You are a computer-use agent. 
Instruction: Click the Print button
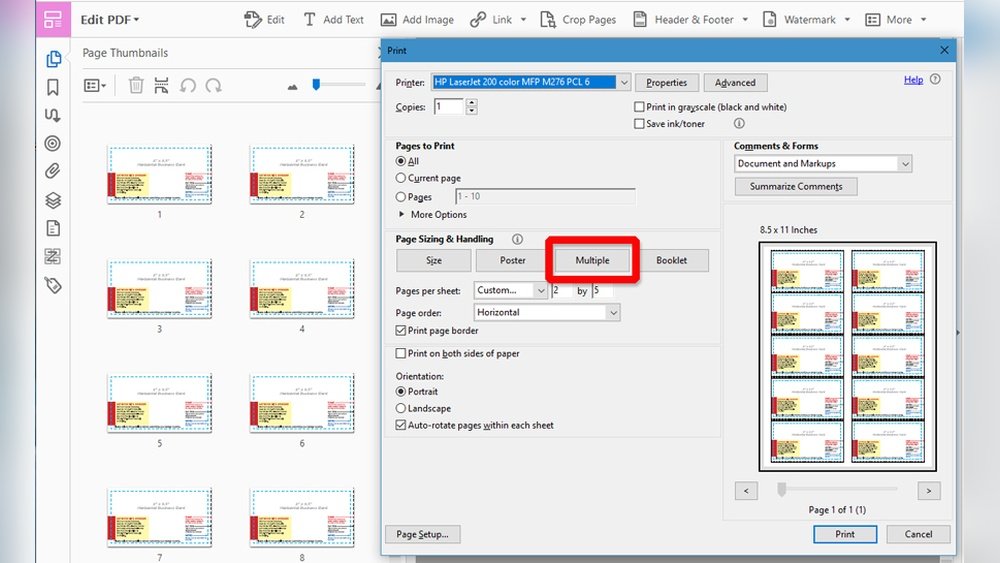845,534
